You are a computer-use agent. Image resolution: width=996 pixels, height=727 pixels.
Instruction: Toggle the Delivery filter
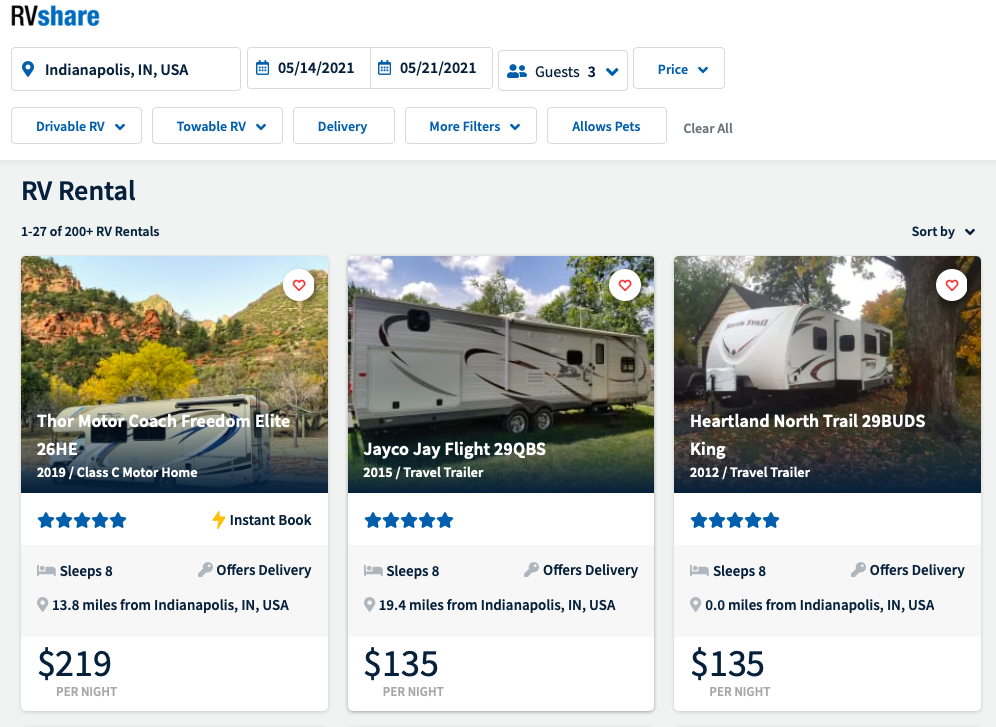coord(344,126)
